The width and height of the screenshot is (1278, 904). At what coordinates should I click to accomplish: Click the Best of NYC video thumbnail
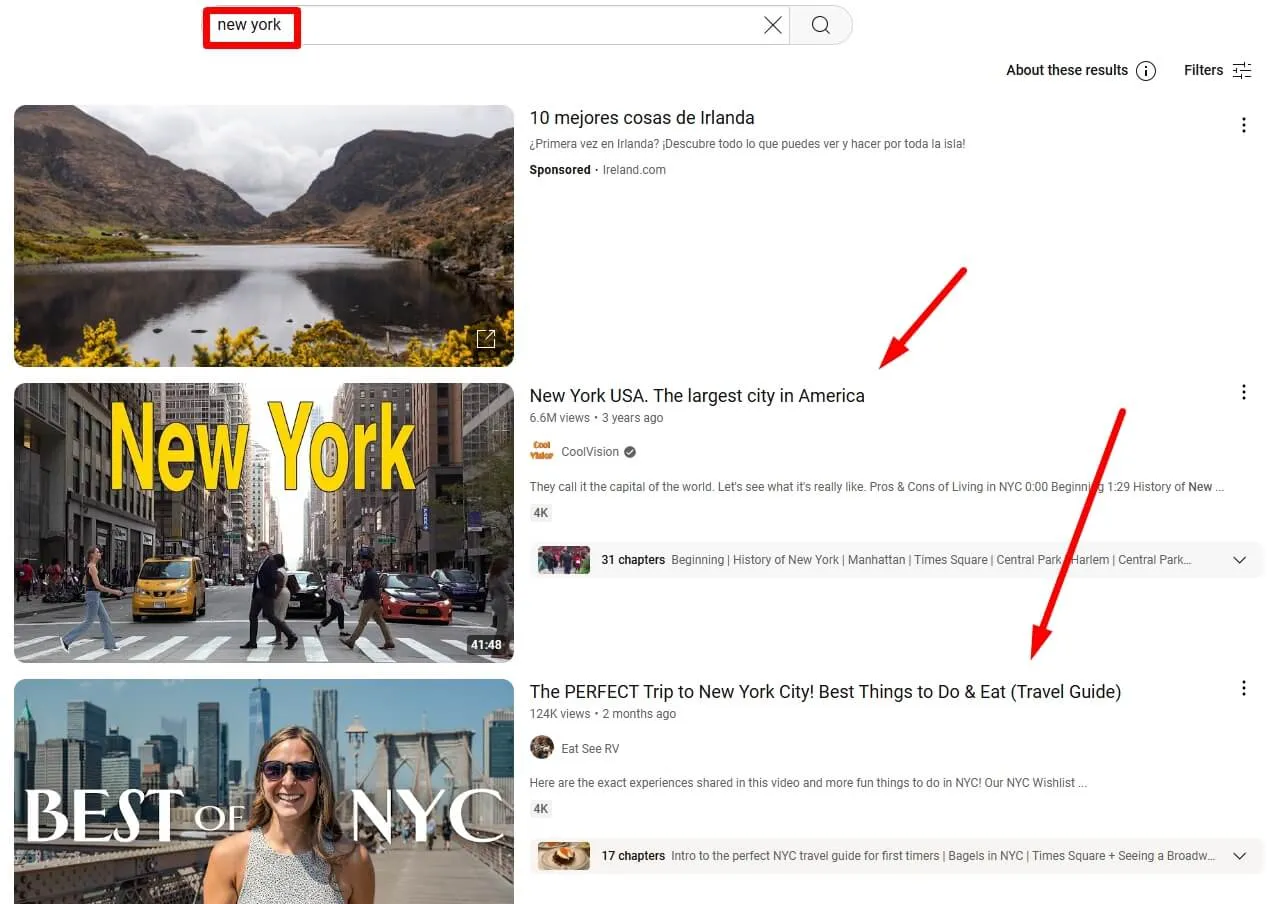(x=264, y=790)
